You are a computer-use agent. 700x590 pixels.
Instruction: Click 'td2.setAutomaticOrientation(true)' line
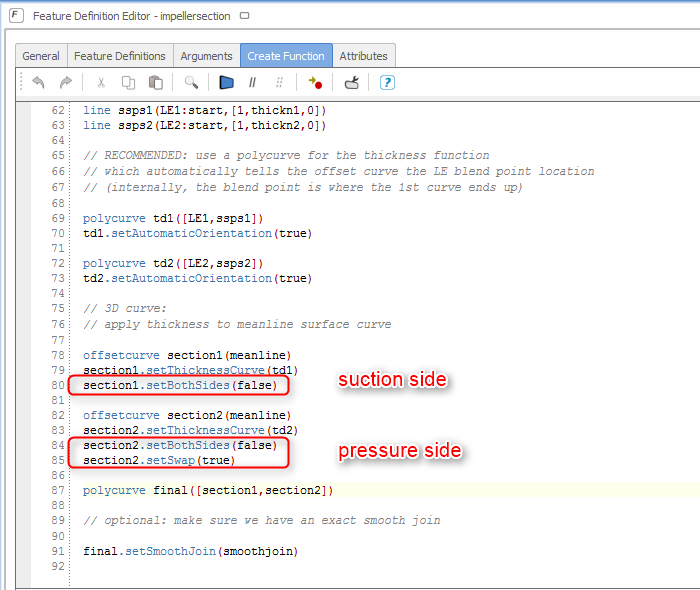(x=197, y=278)
